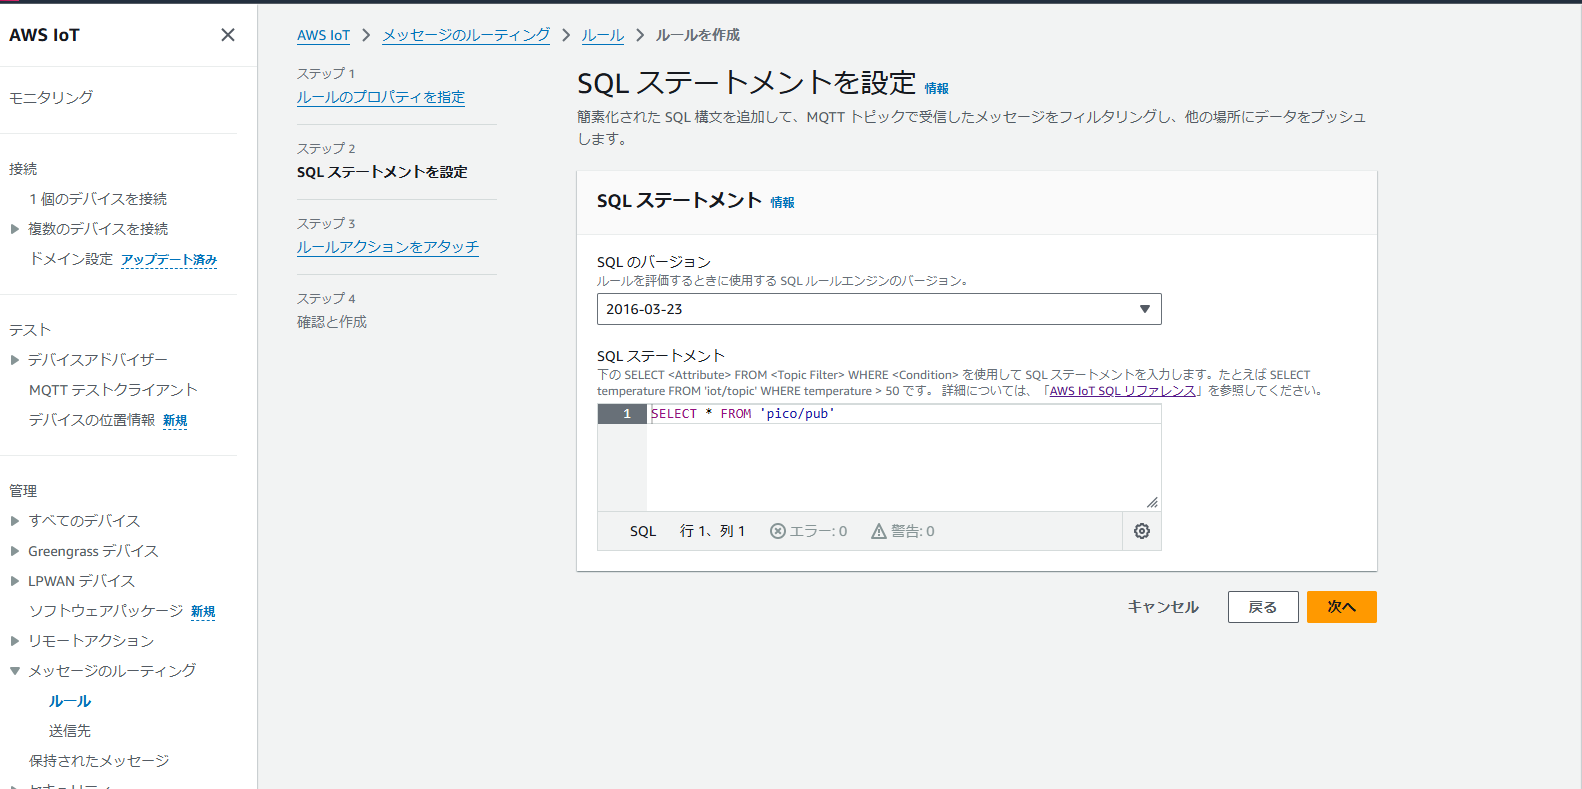Click 新規 badge next to デバイスの位置情報
This screenshot has height=789, width=1582.
(x=175, y=421)
